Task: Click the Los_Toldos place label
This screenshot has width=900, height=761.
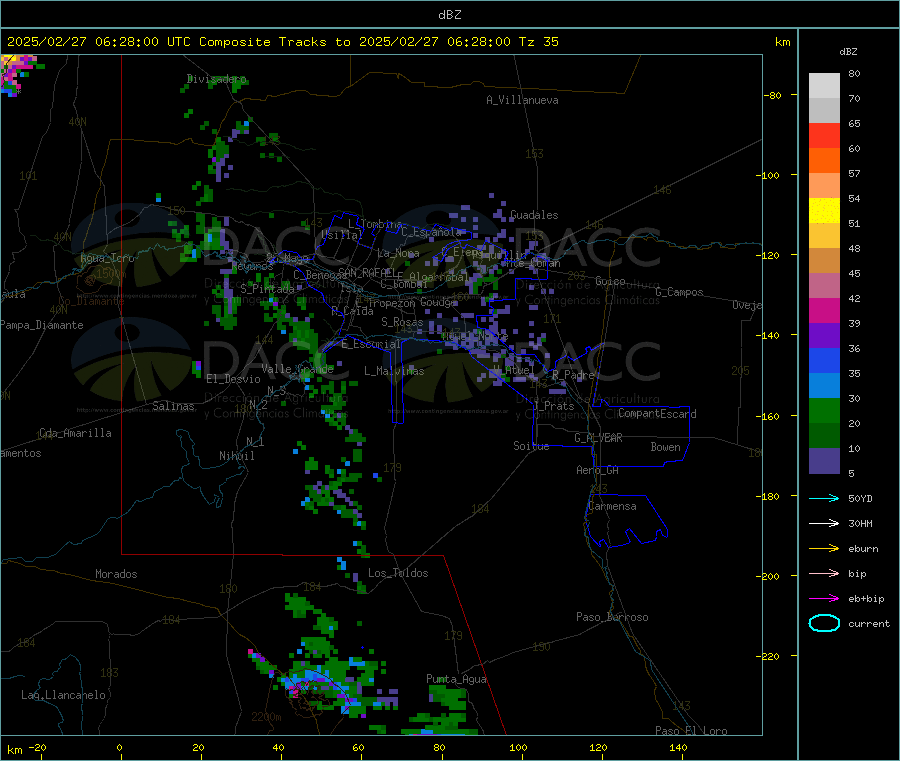Action: 398,573
